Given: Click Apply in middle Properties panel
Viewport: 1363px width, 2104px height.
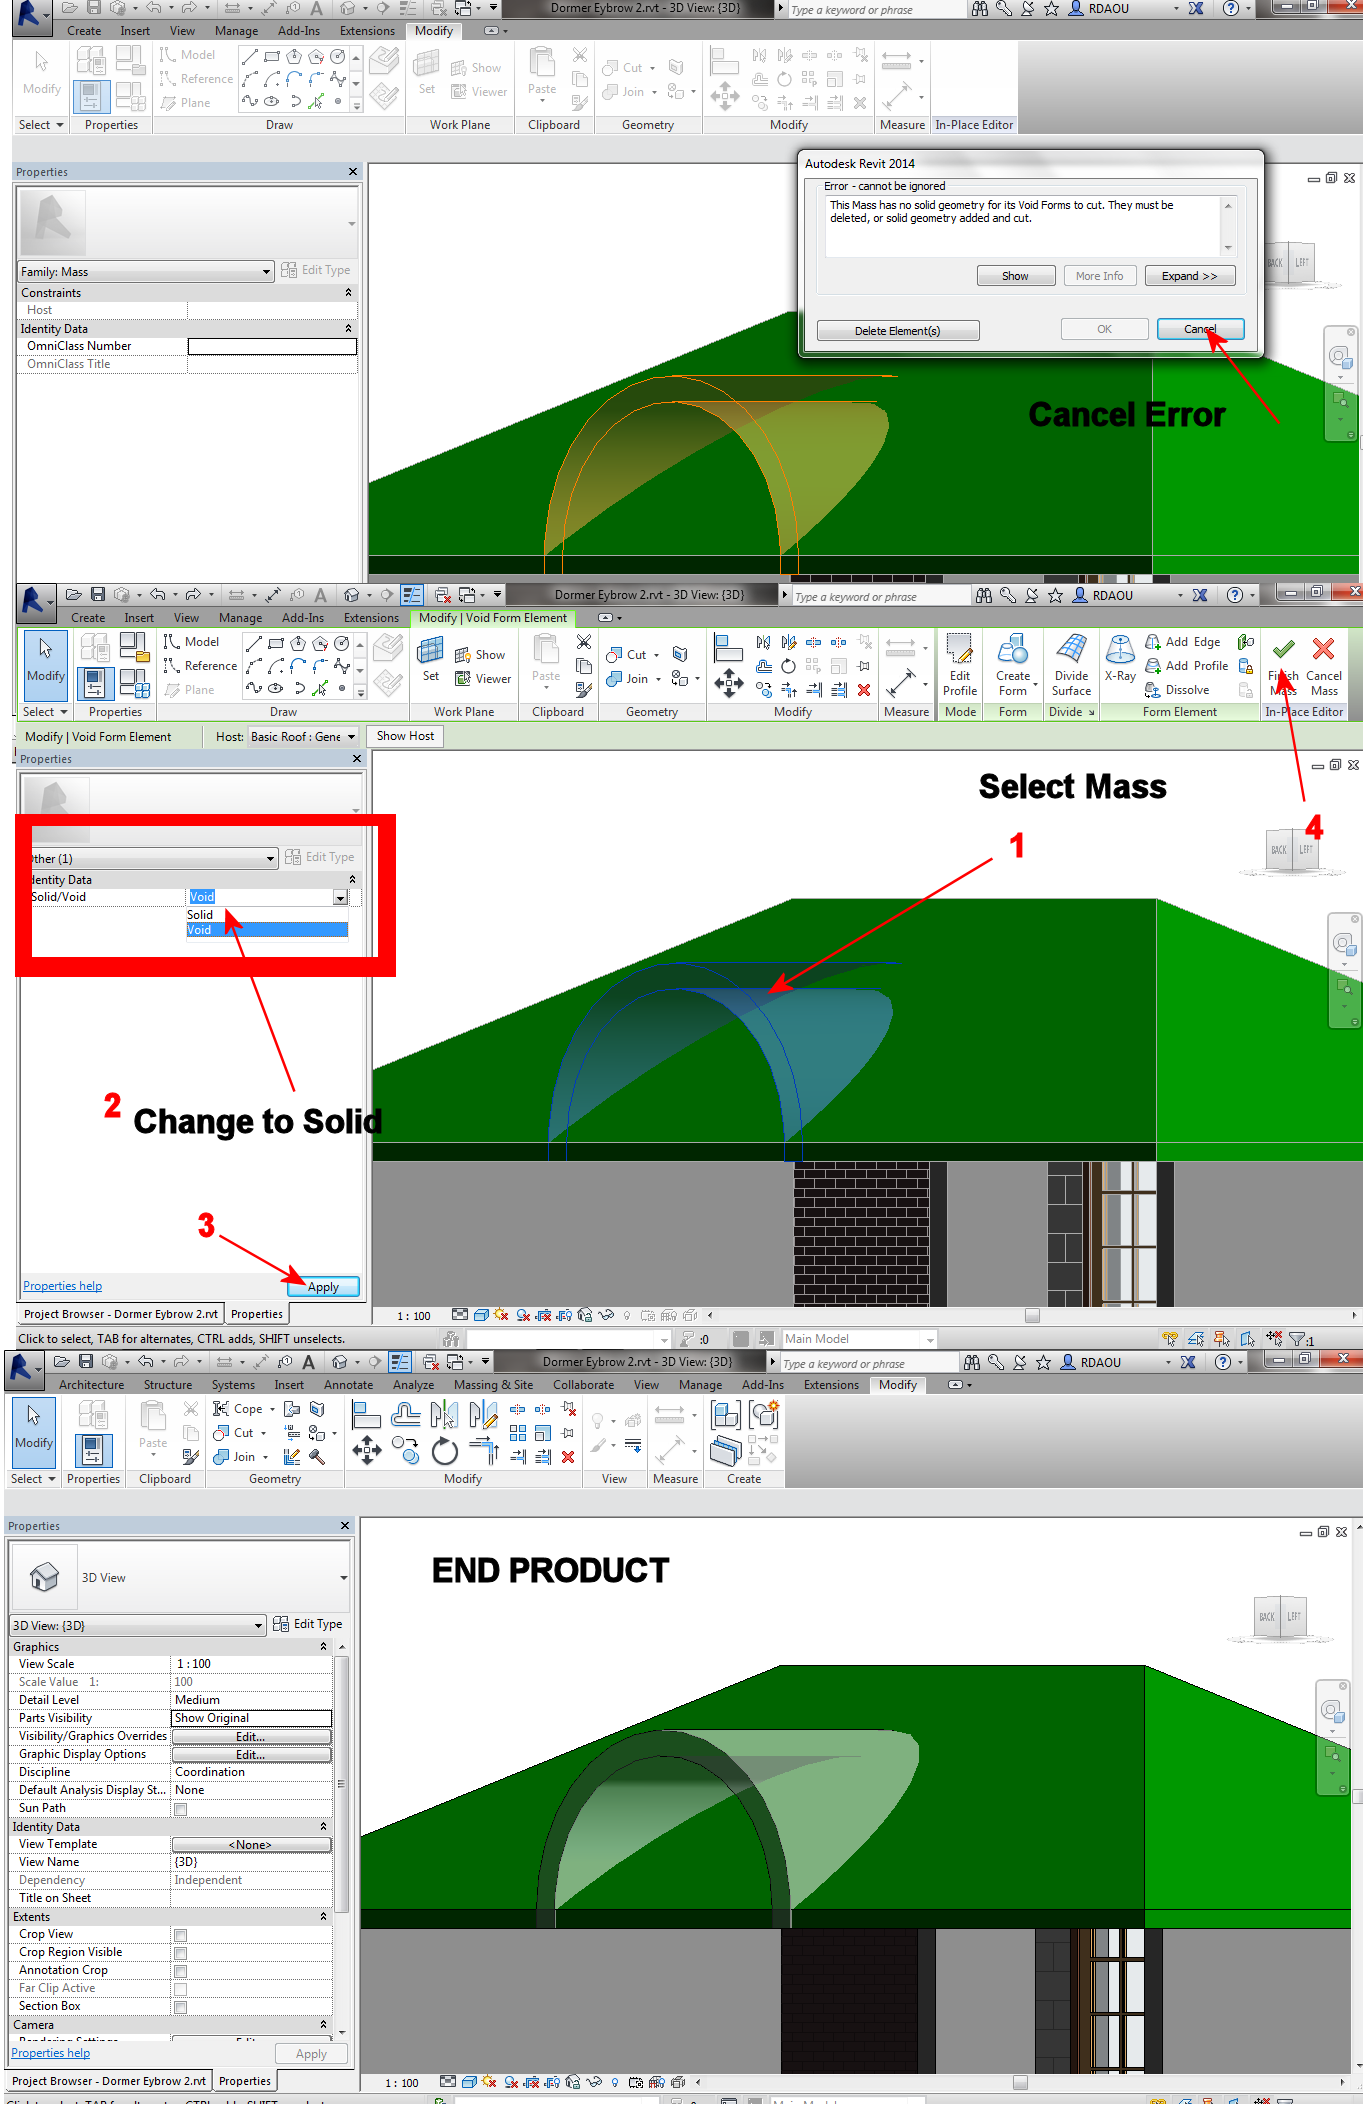Looking at the screenshot, I should tap(323, 1287).
